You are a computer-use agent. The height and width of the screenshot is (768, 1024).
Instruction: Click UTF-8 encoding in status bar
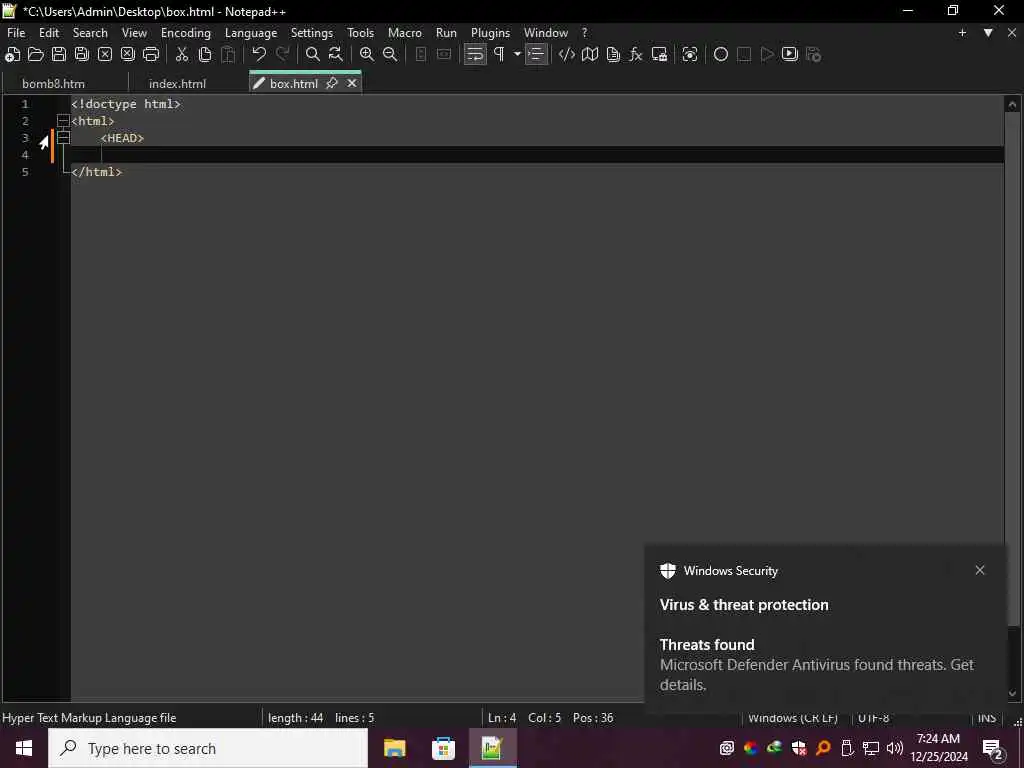874,718
